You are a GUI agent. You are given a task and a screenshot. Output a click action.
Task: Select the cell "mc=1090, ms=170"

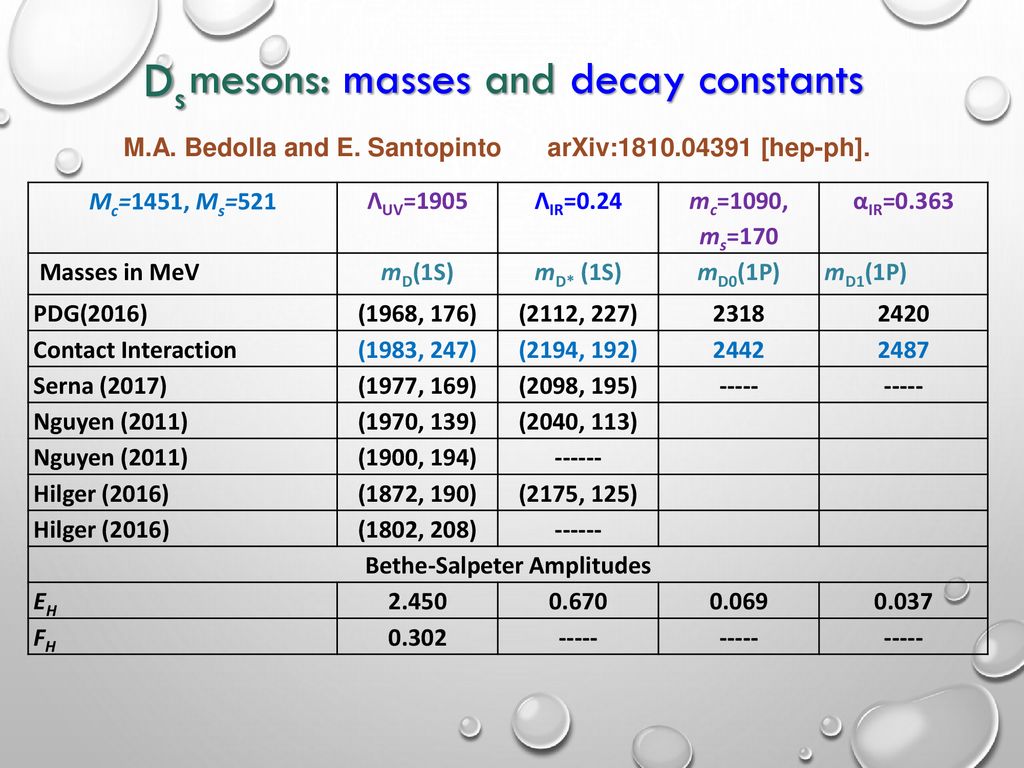[x=739, y=219]
